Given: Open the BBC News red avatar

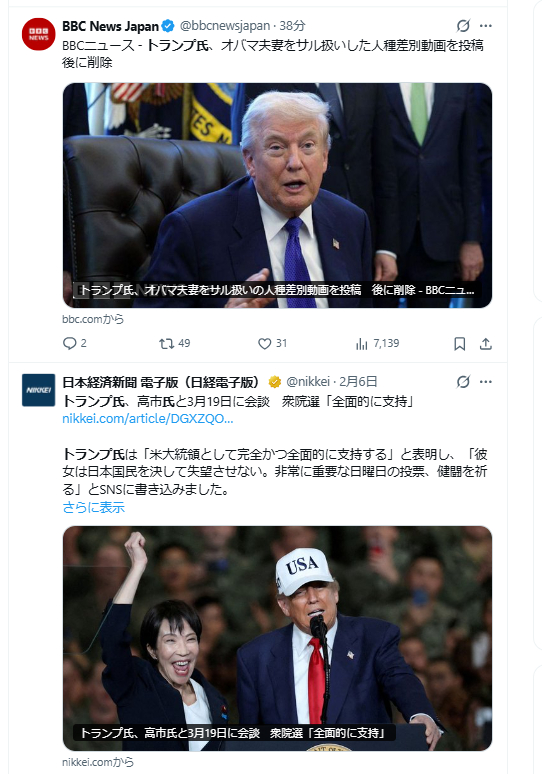Looking at the screenshot, I should coord(39,34).
